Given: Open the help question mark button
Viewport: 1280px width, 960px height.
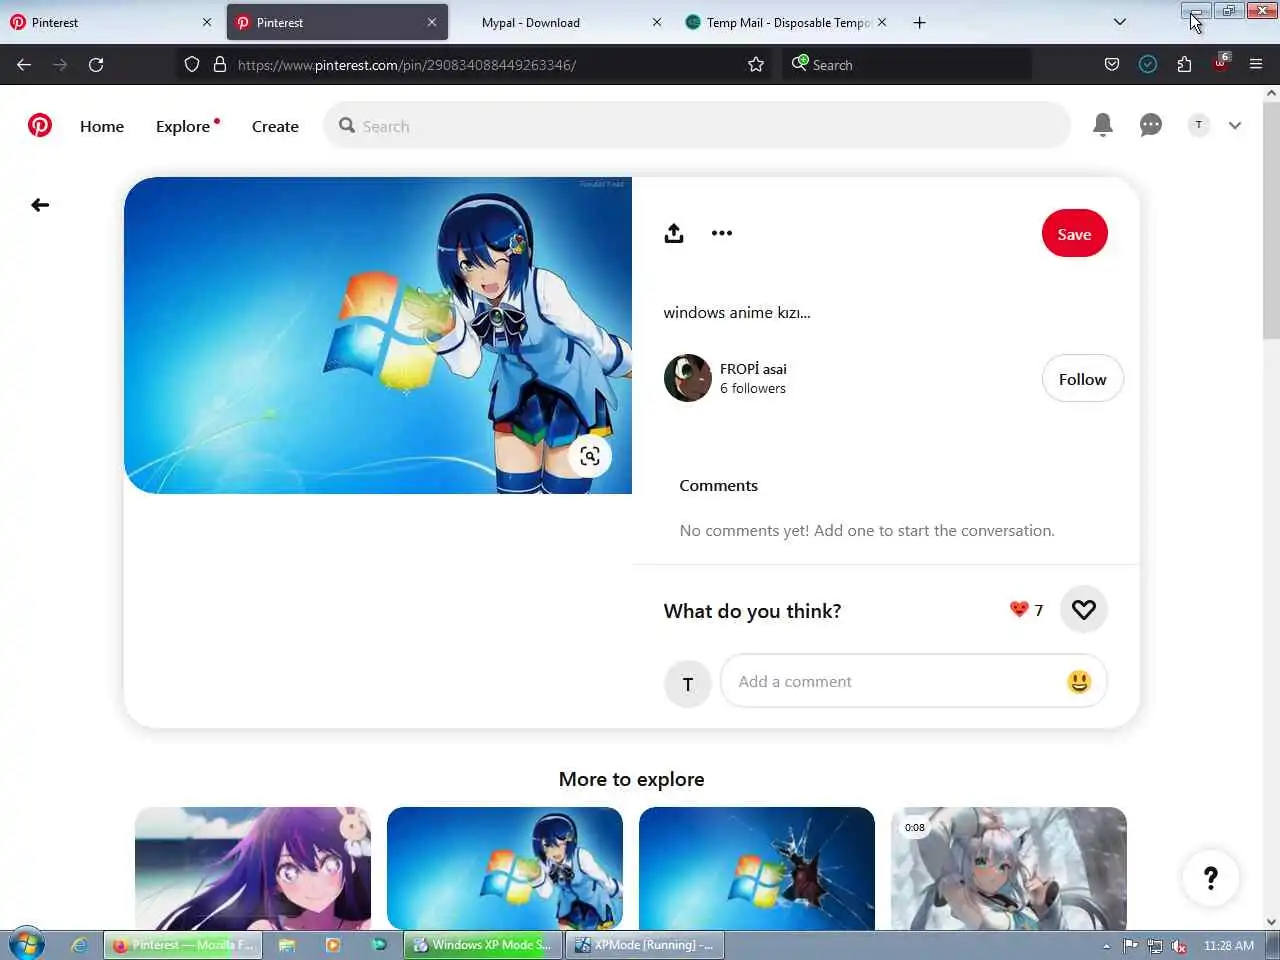Looking at the screenshot, I should coord(1211,878).
